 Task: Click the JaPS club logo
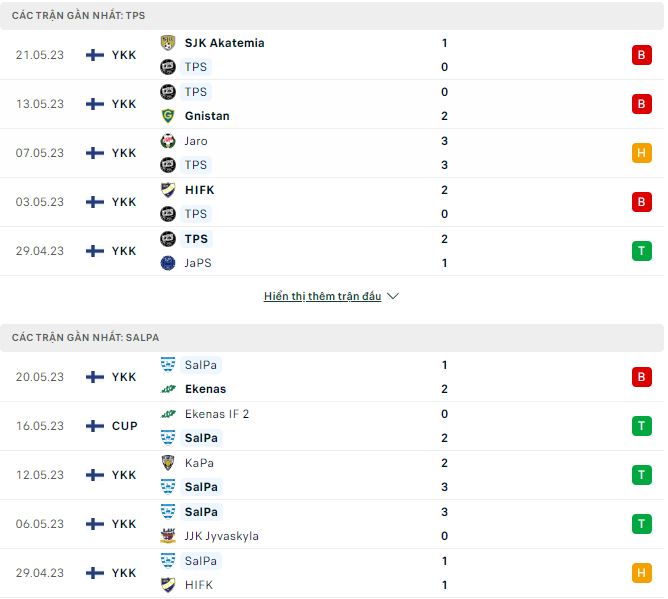[x=168, y=263]
